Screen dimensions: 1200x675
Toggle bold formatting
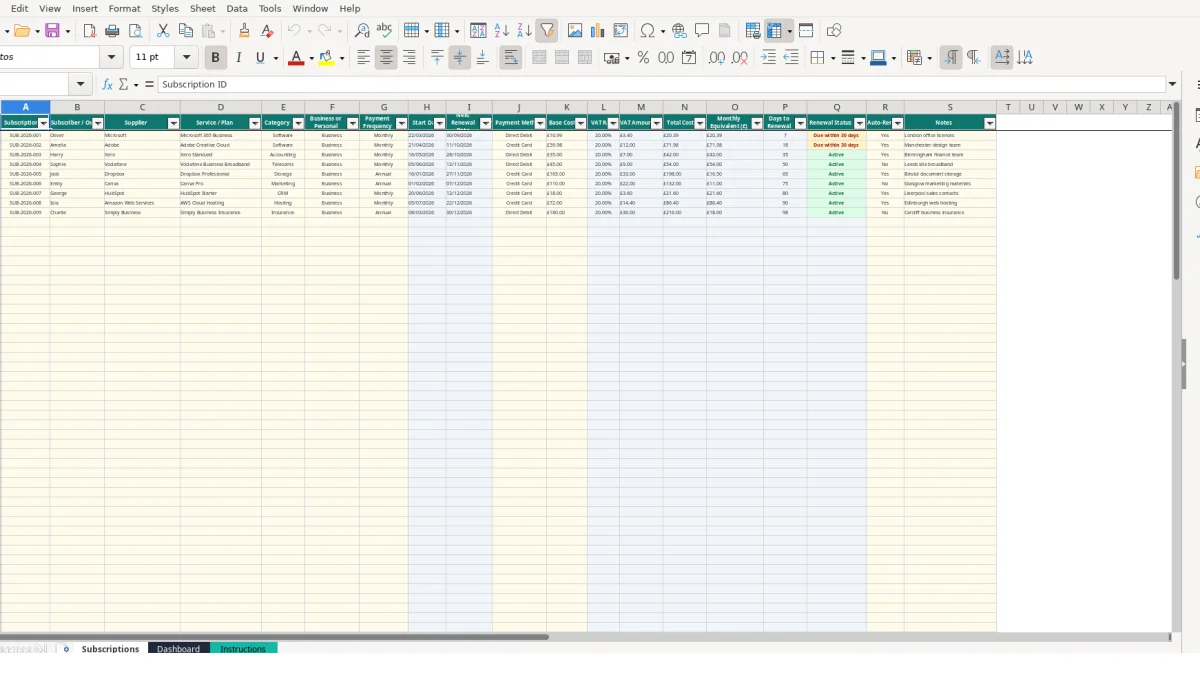[215, 58]
